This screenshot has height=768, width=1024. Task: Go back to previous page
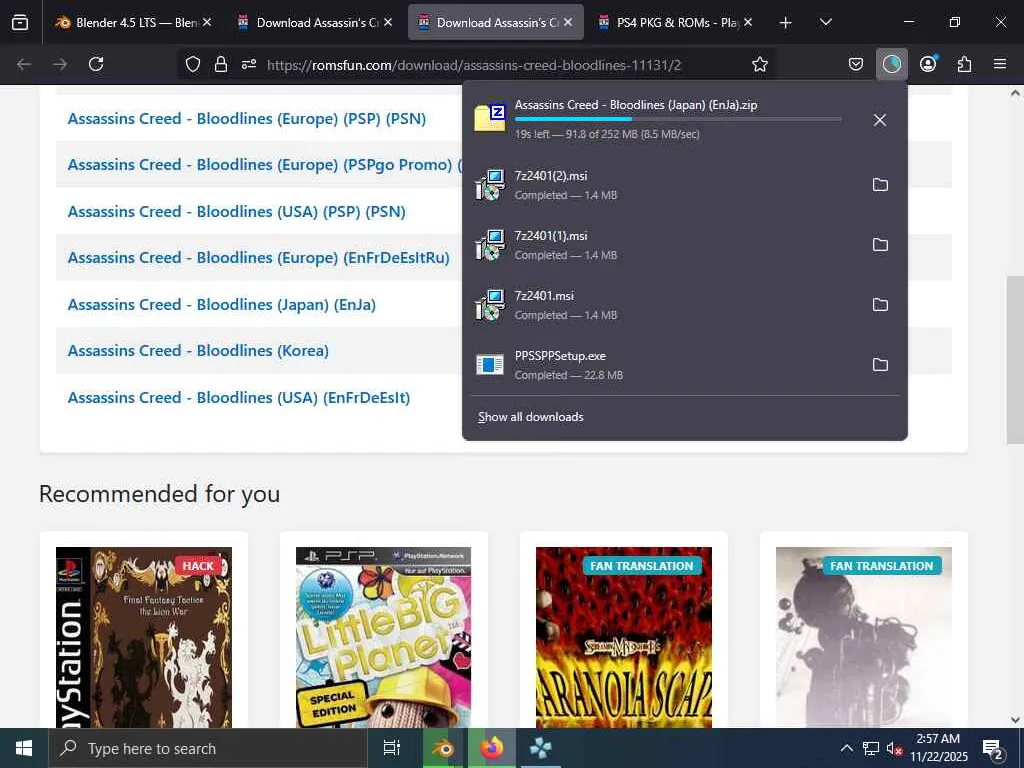[24, 64]
